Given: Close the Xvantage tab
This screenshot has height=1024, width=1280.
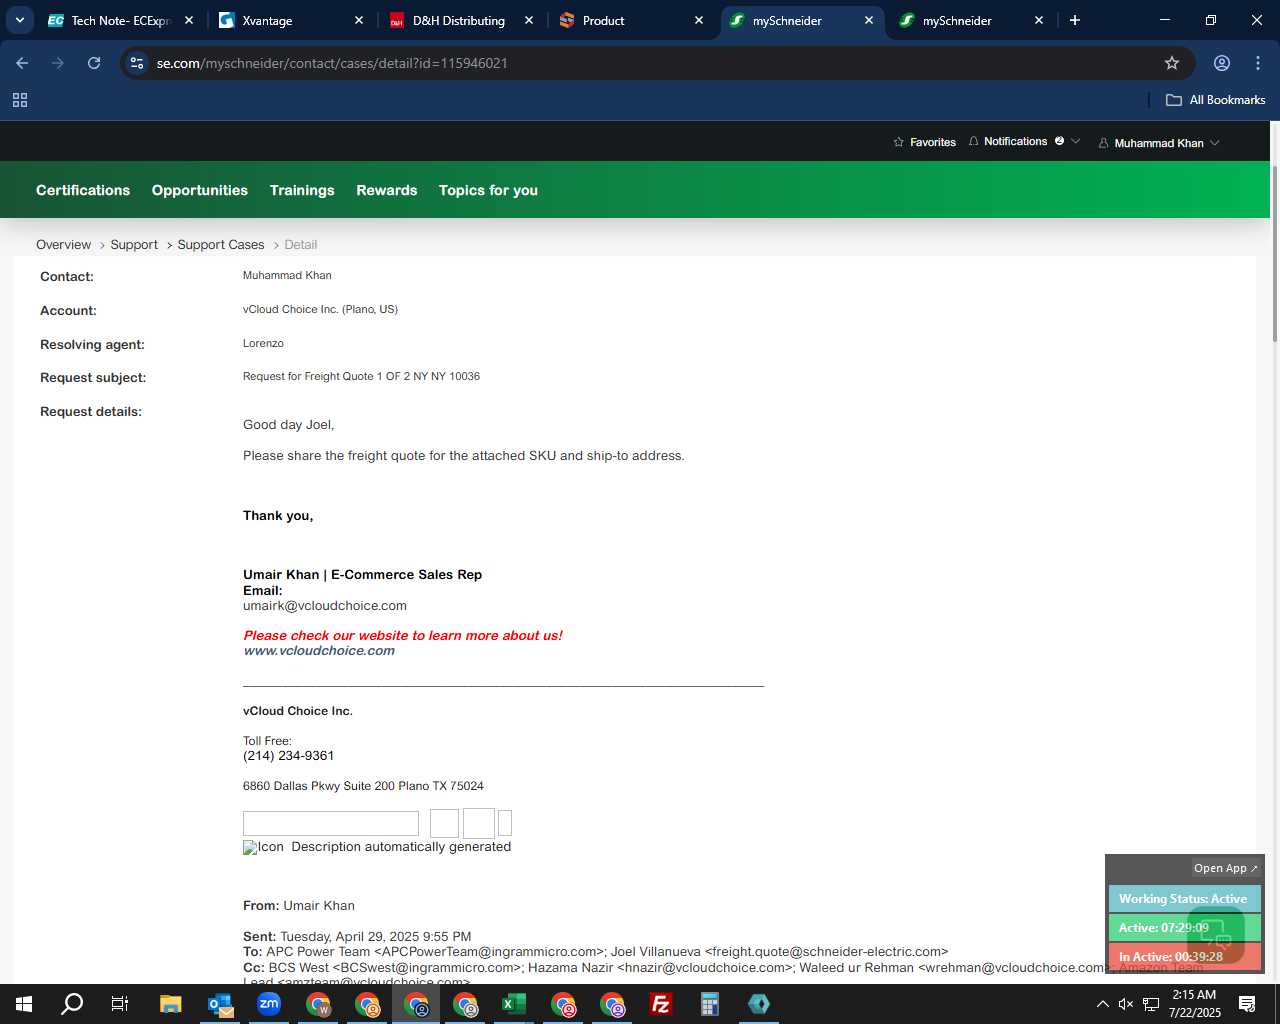Looking at the screenshot, I should pos(359,20).
